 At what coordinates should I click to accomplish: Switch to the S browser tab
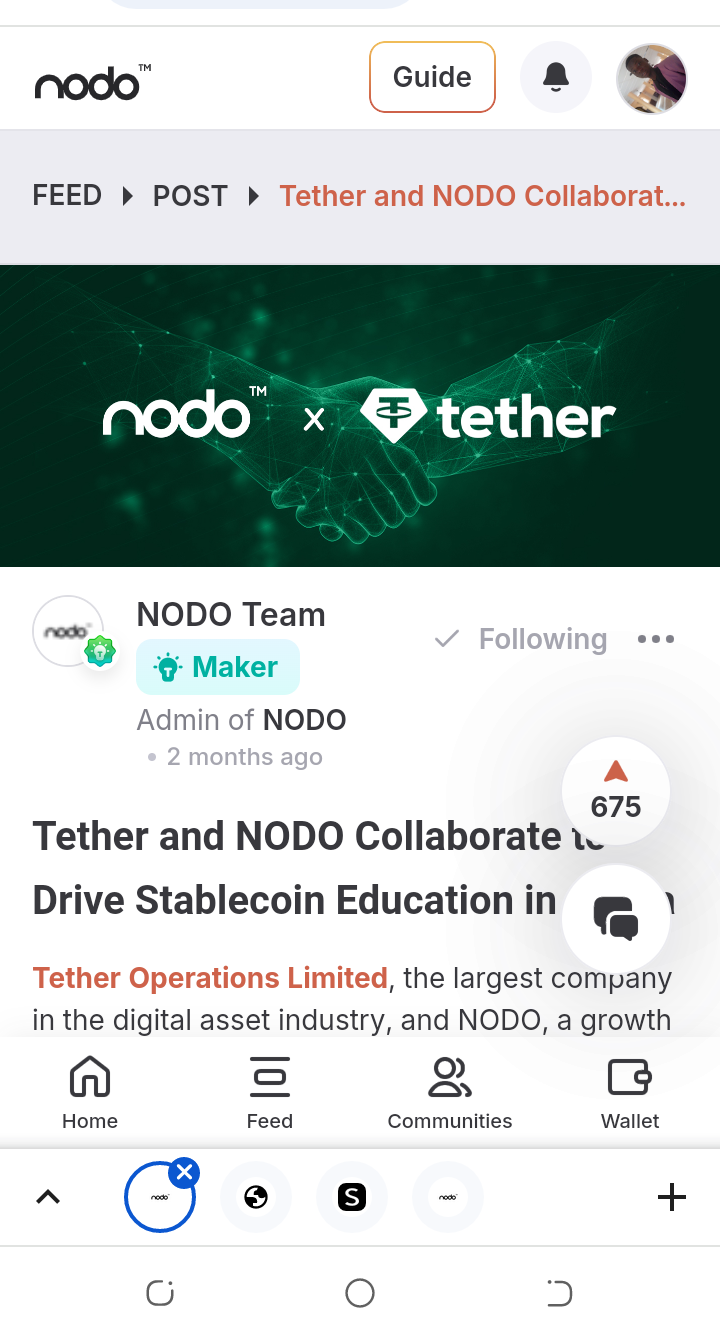click(x=352, y=1196)
